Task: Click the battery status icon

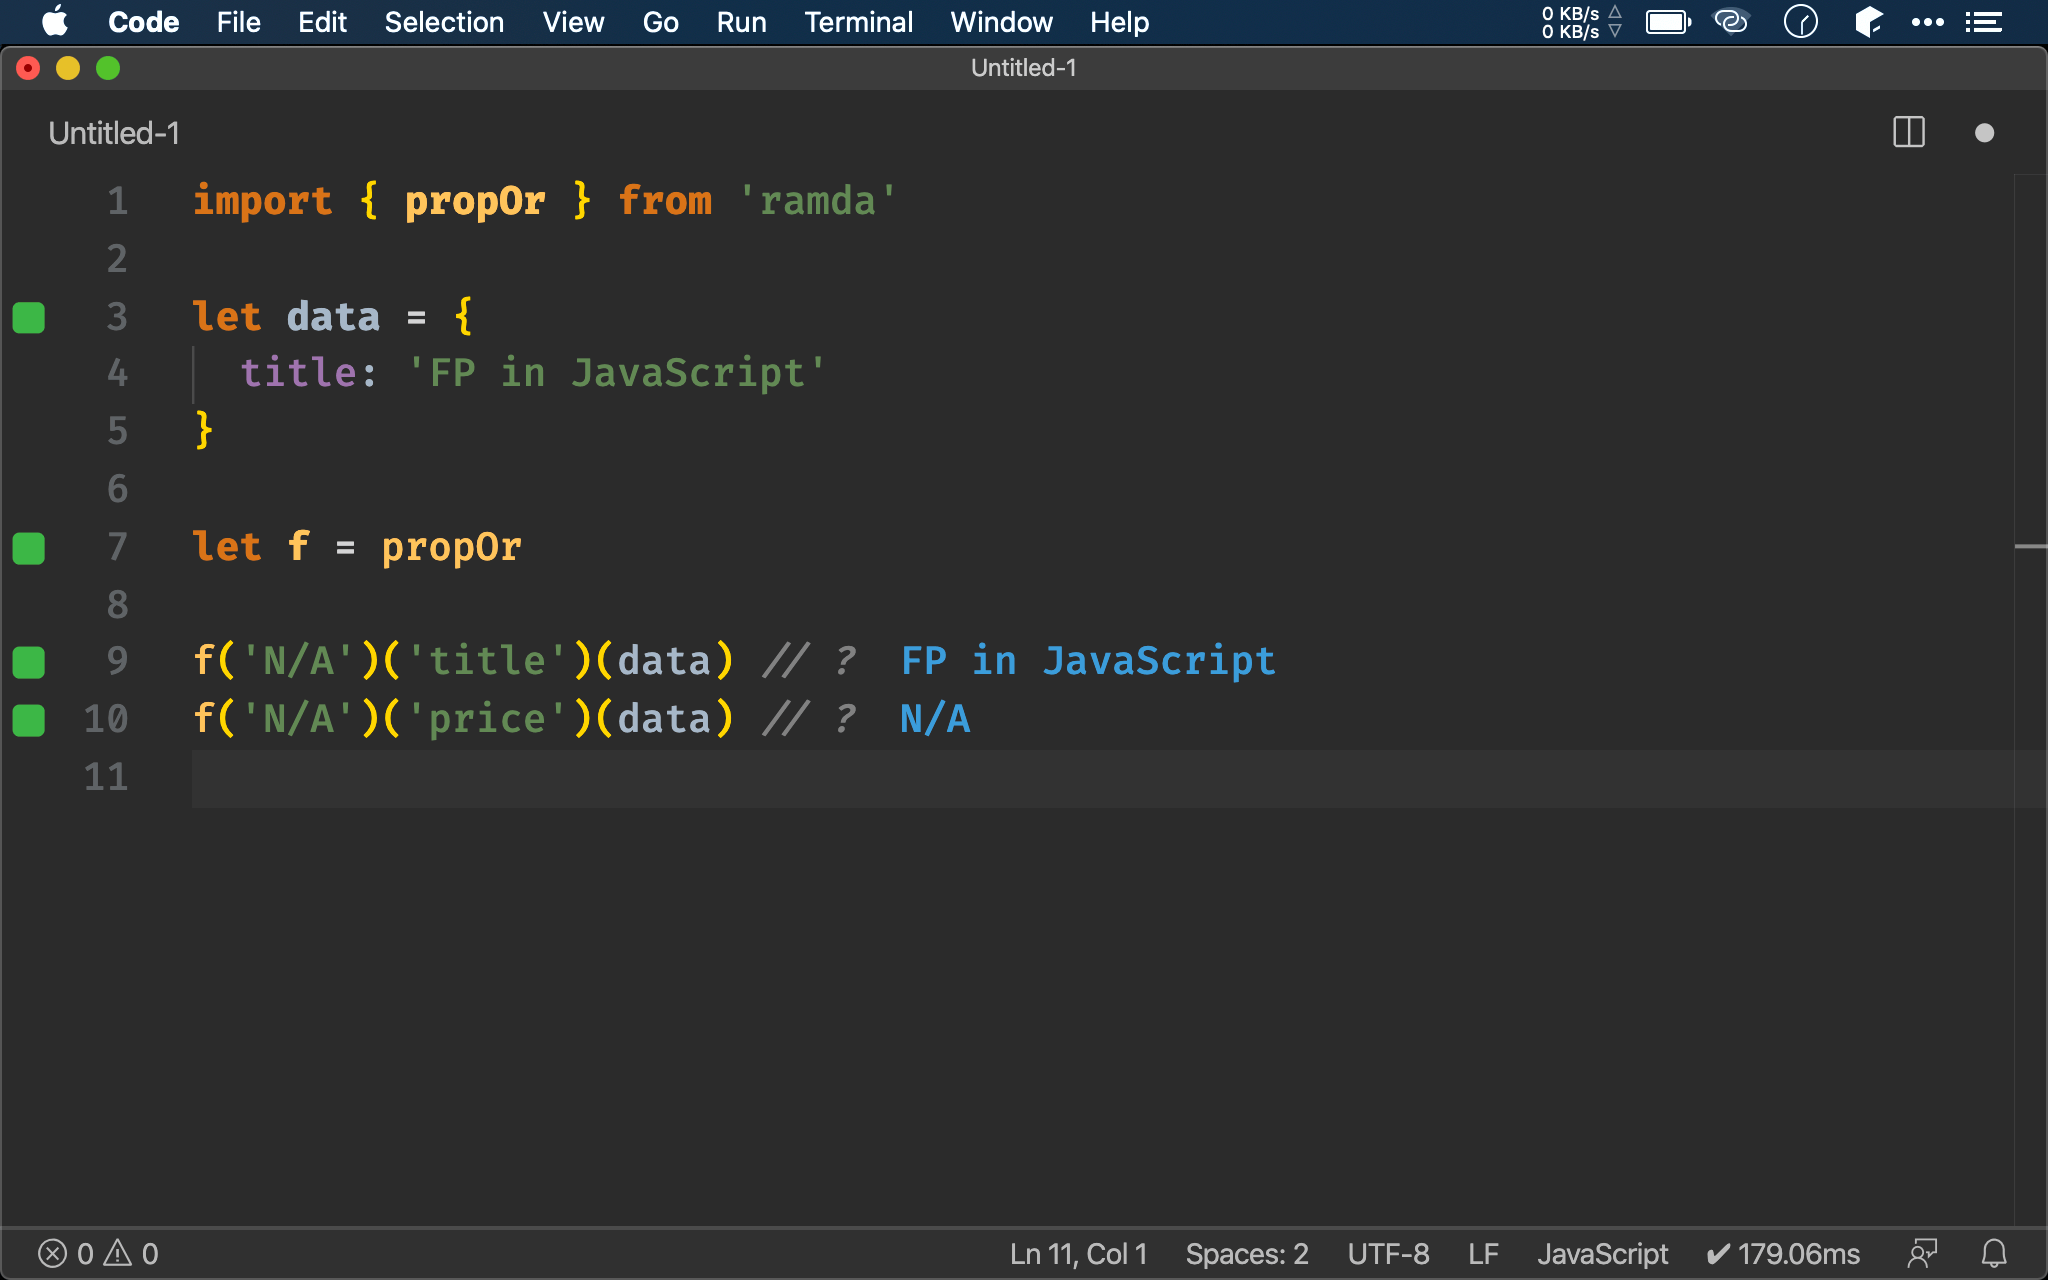Action: (x=1668, y=22)
